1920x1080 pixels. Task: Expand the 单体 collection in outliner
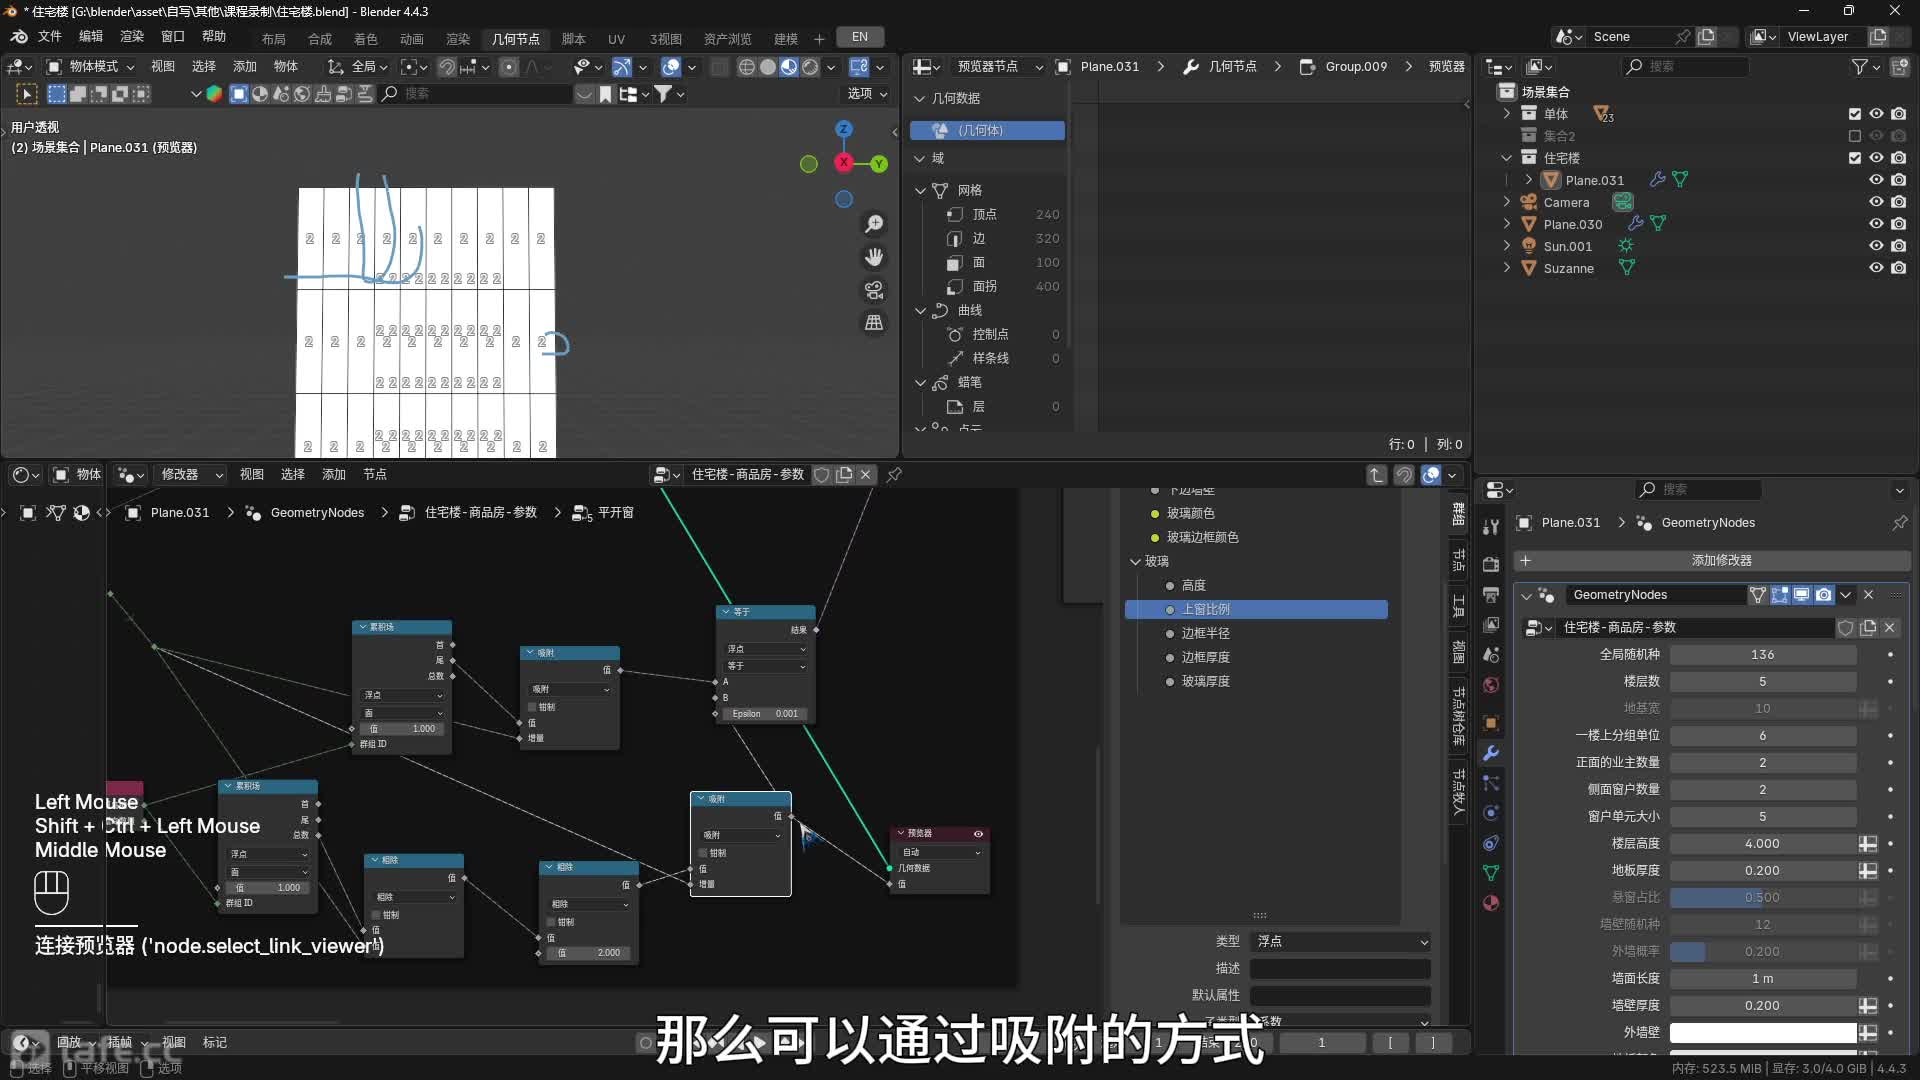(1507, 114)
